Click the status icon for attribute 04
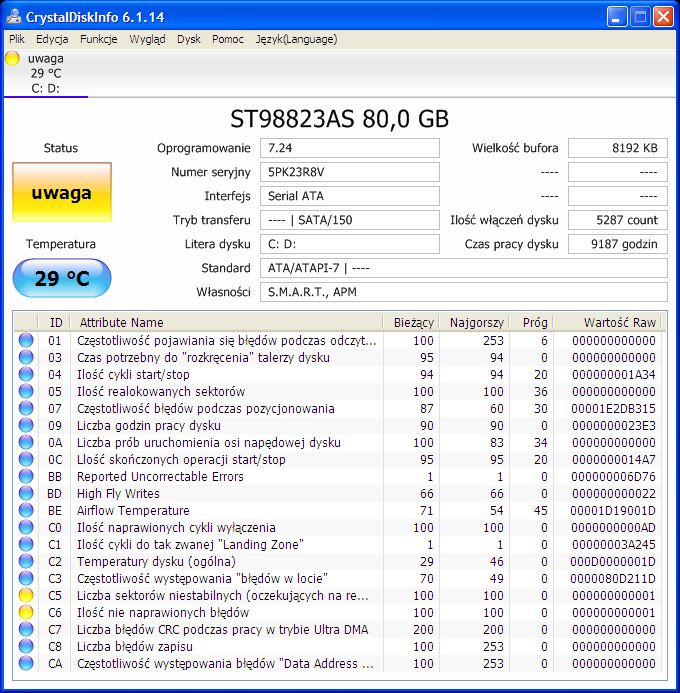680x693 pixels. click(x=26, y=374)
